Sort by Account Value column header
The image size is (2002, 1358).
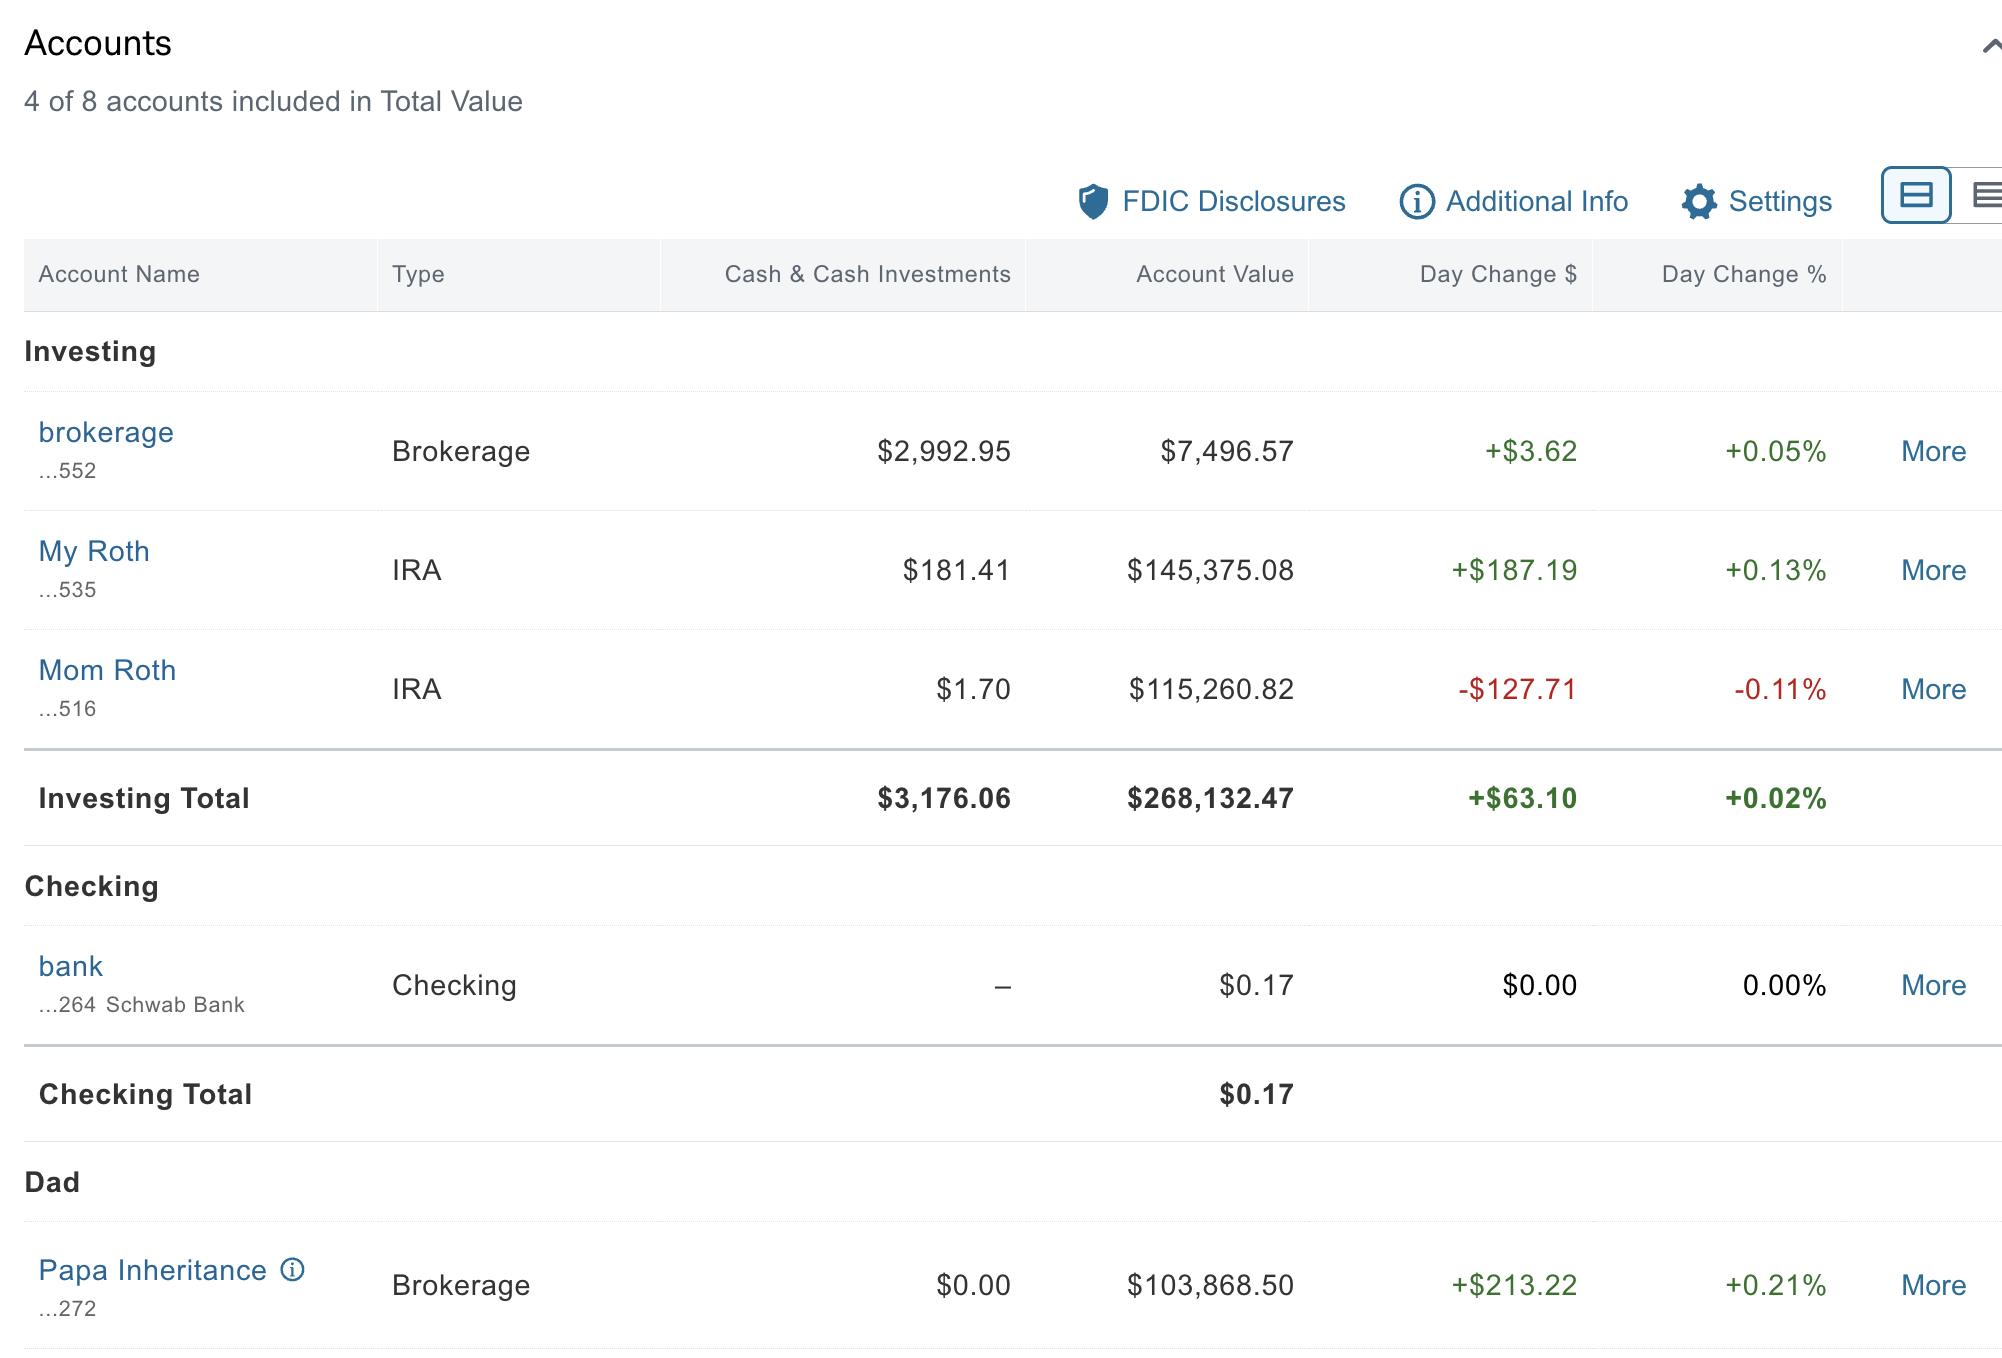point(1214,274)
